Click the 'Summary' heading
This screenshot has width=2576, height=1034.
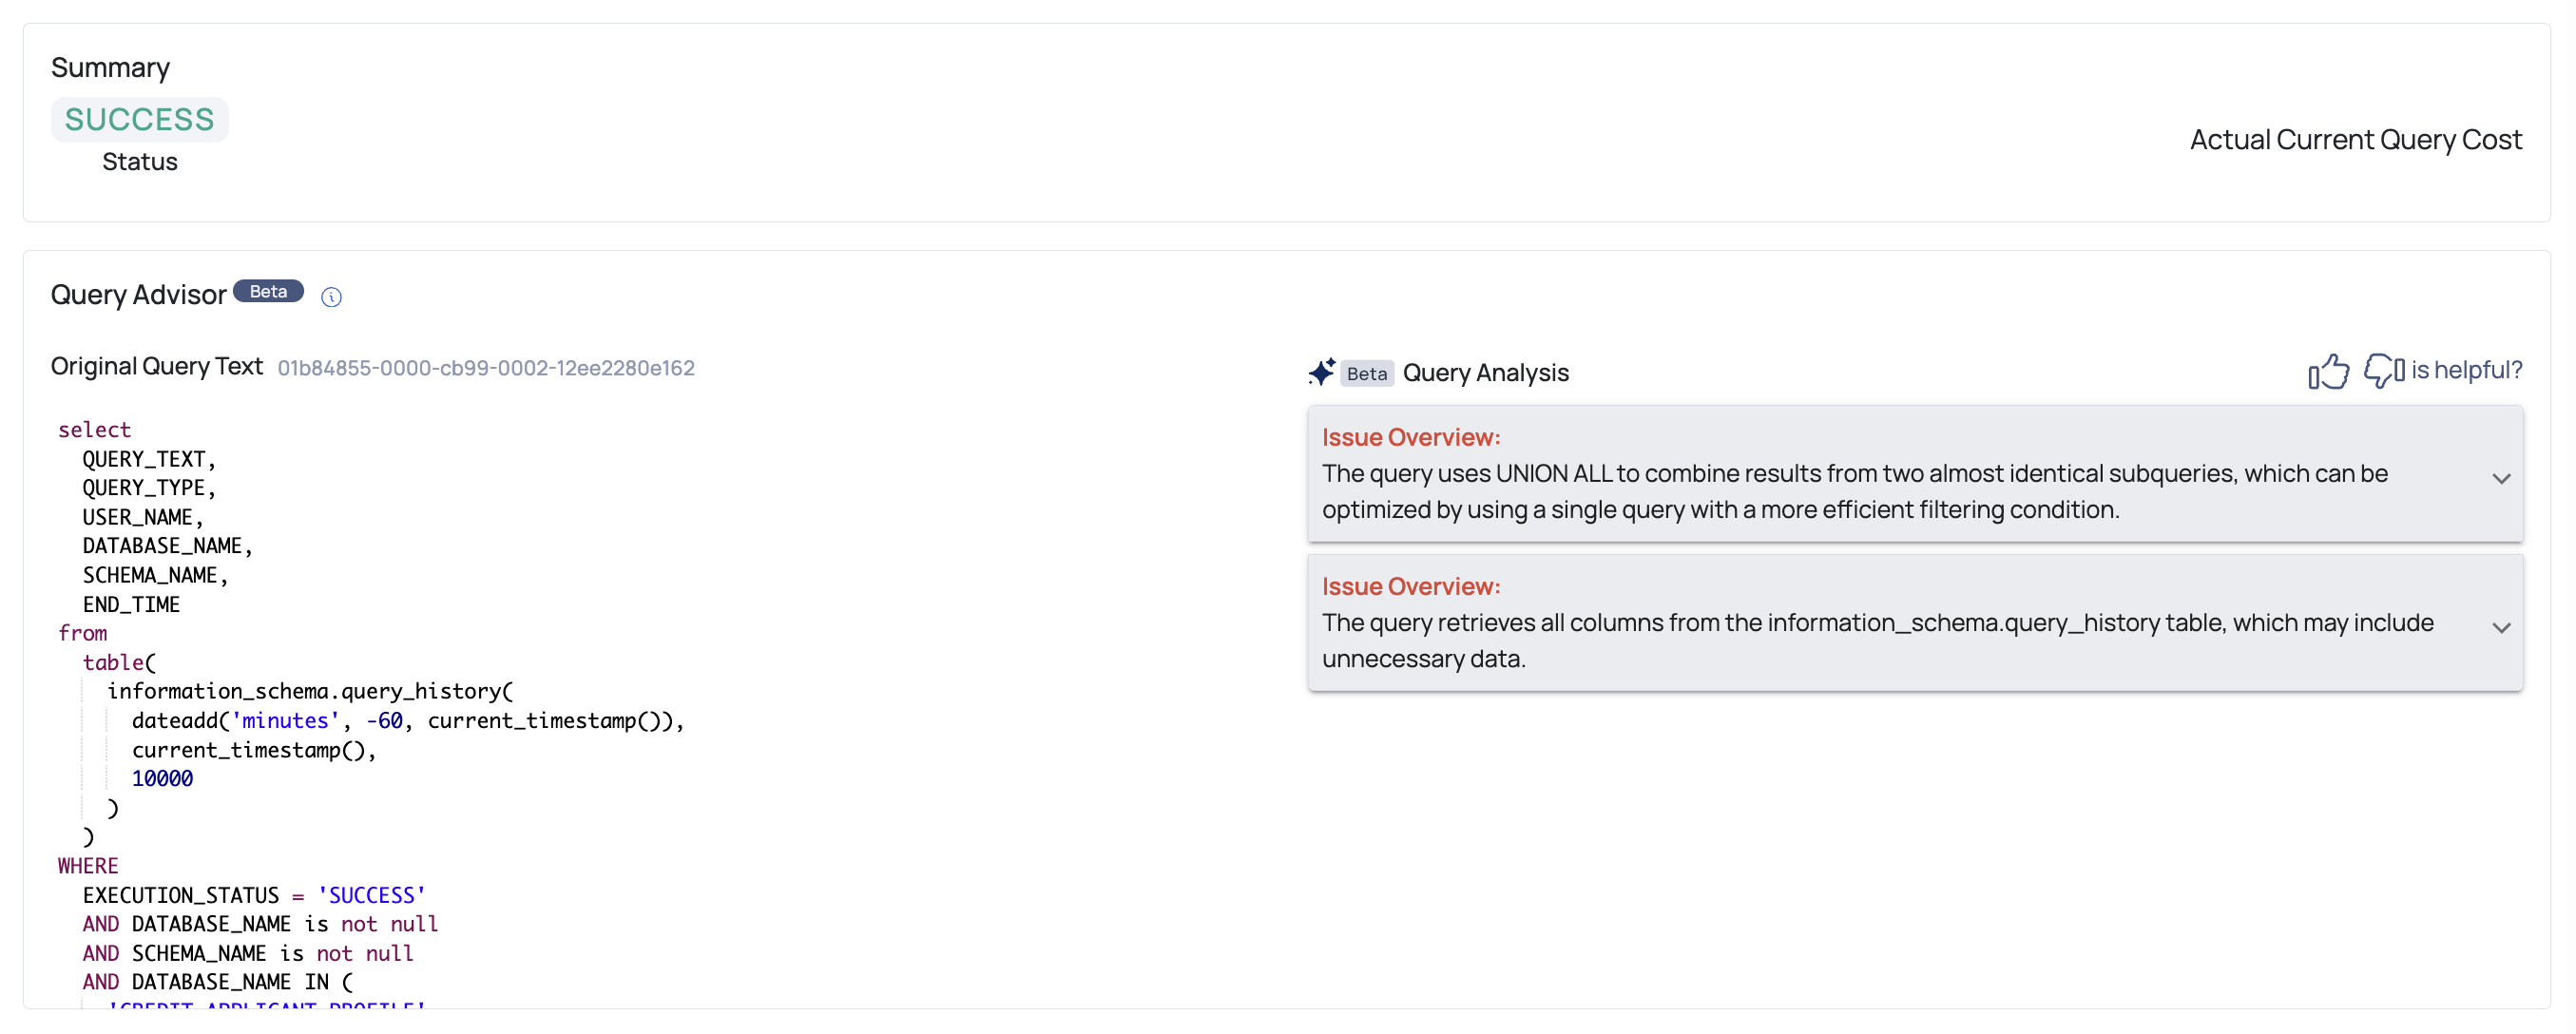[110, 68]
